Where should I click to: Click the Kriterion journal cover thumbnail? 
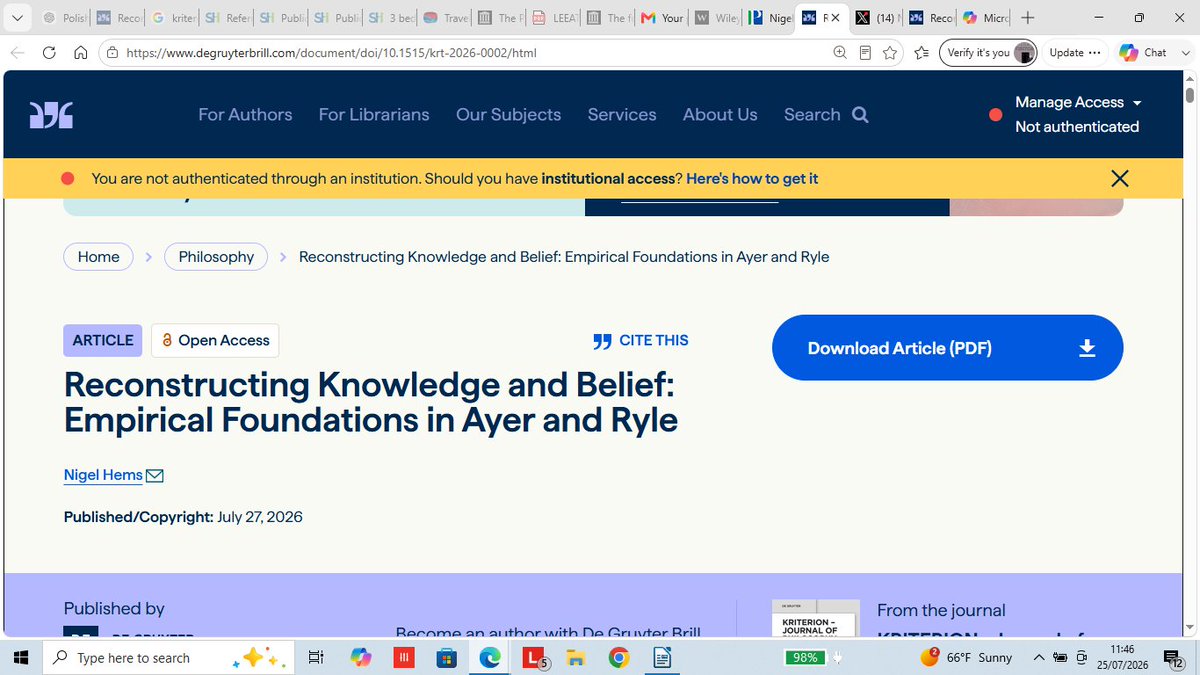[816, 618]
